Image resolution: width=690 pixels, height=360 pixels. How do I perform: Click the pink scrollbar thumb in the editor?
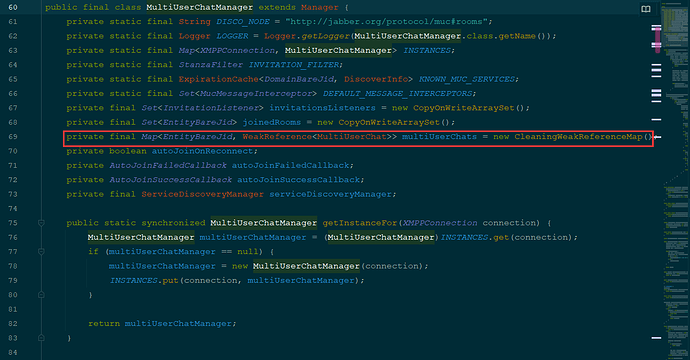657,39
